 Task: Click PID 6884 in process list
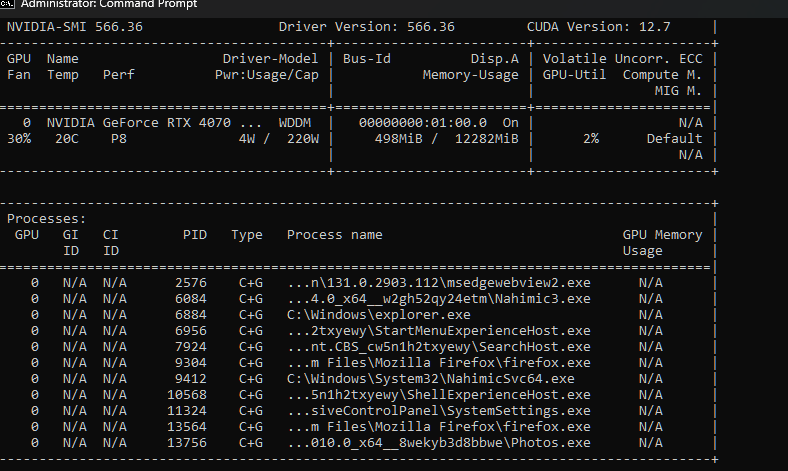click(190, 315)
